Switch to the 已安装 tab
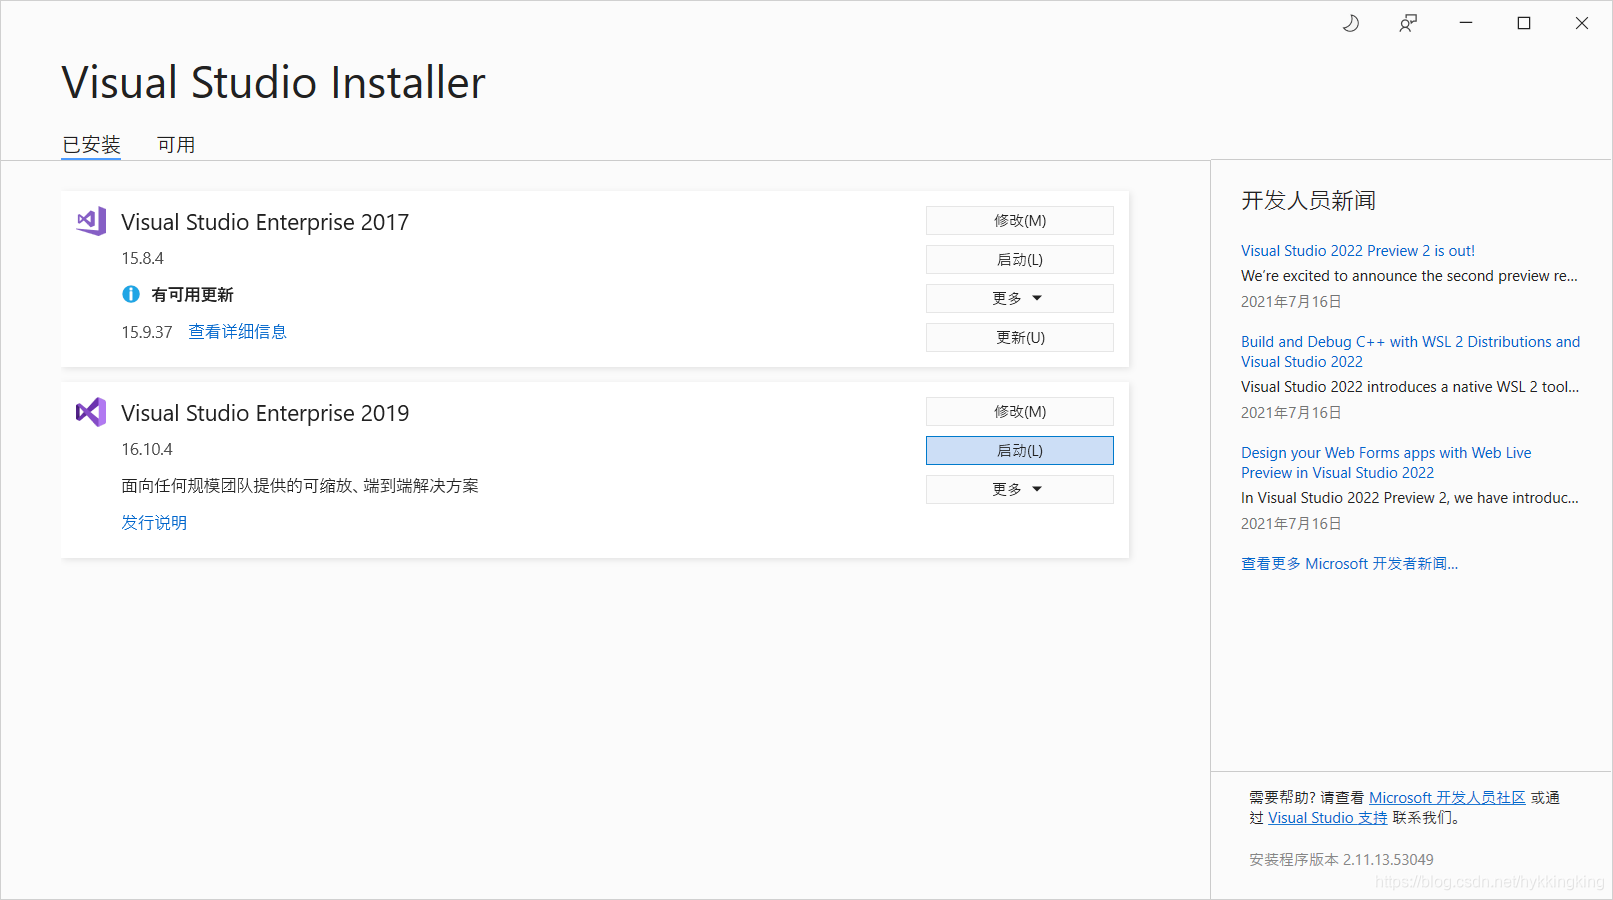 (91, 145)
